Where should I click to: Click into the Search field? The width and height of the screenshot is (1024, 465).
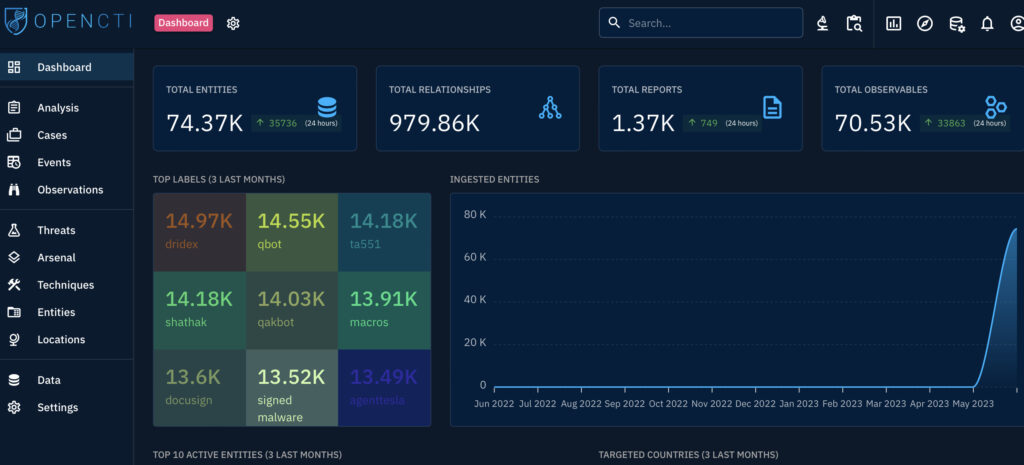710,23
